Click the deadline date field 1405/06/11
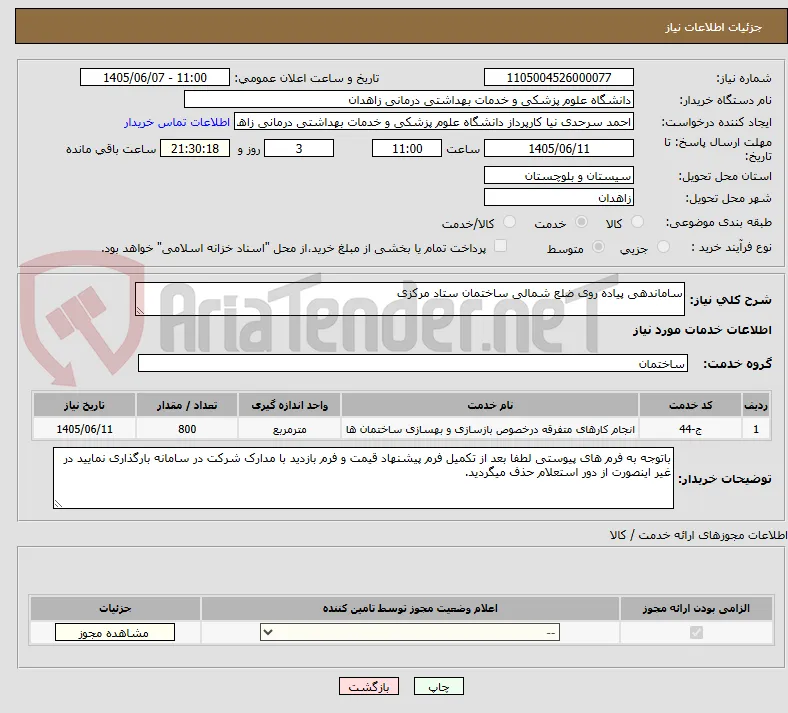This screenshot has height=713, width=788. coord(559,148)
